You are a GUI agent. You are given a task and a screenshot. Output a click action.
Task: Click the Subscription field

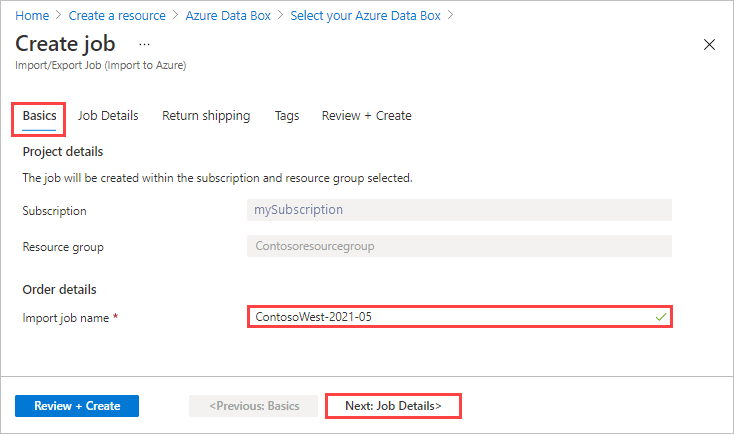pos(459,210)
